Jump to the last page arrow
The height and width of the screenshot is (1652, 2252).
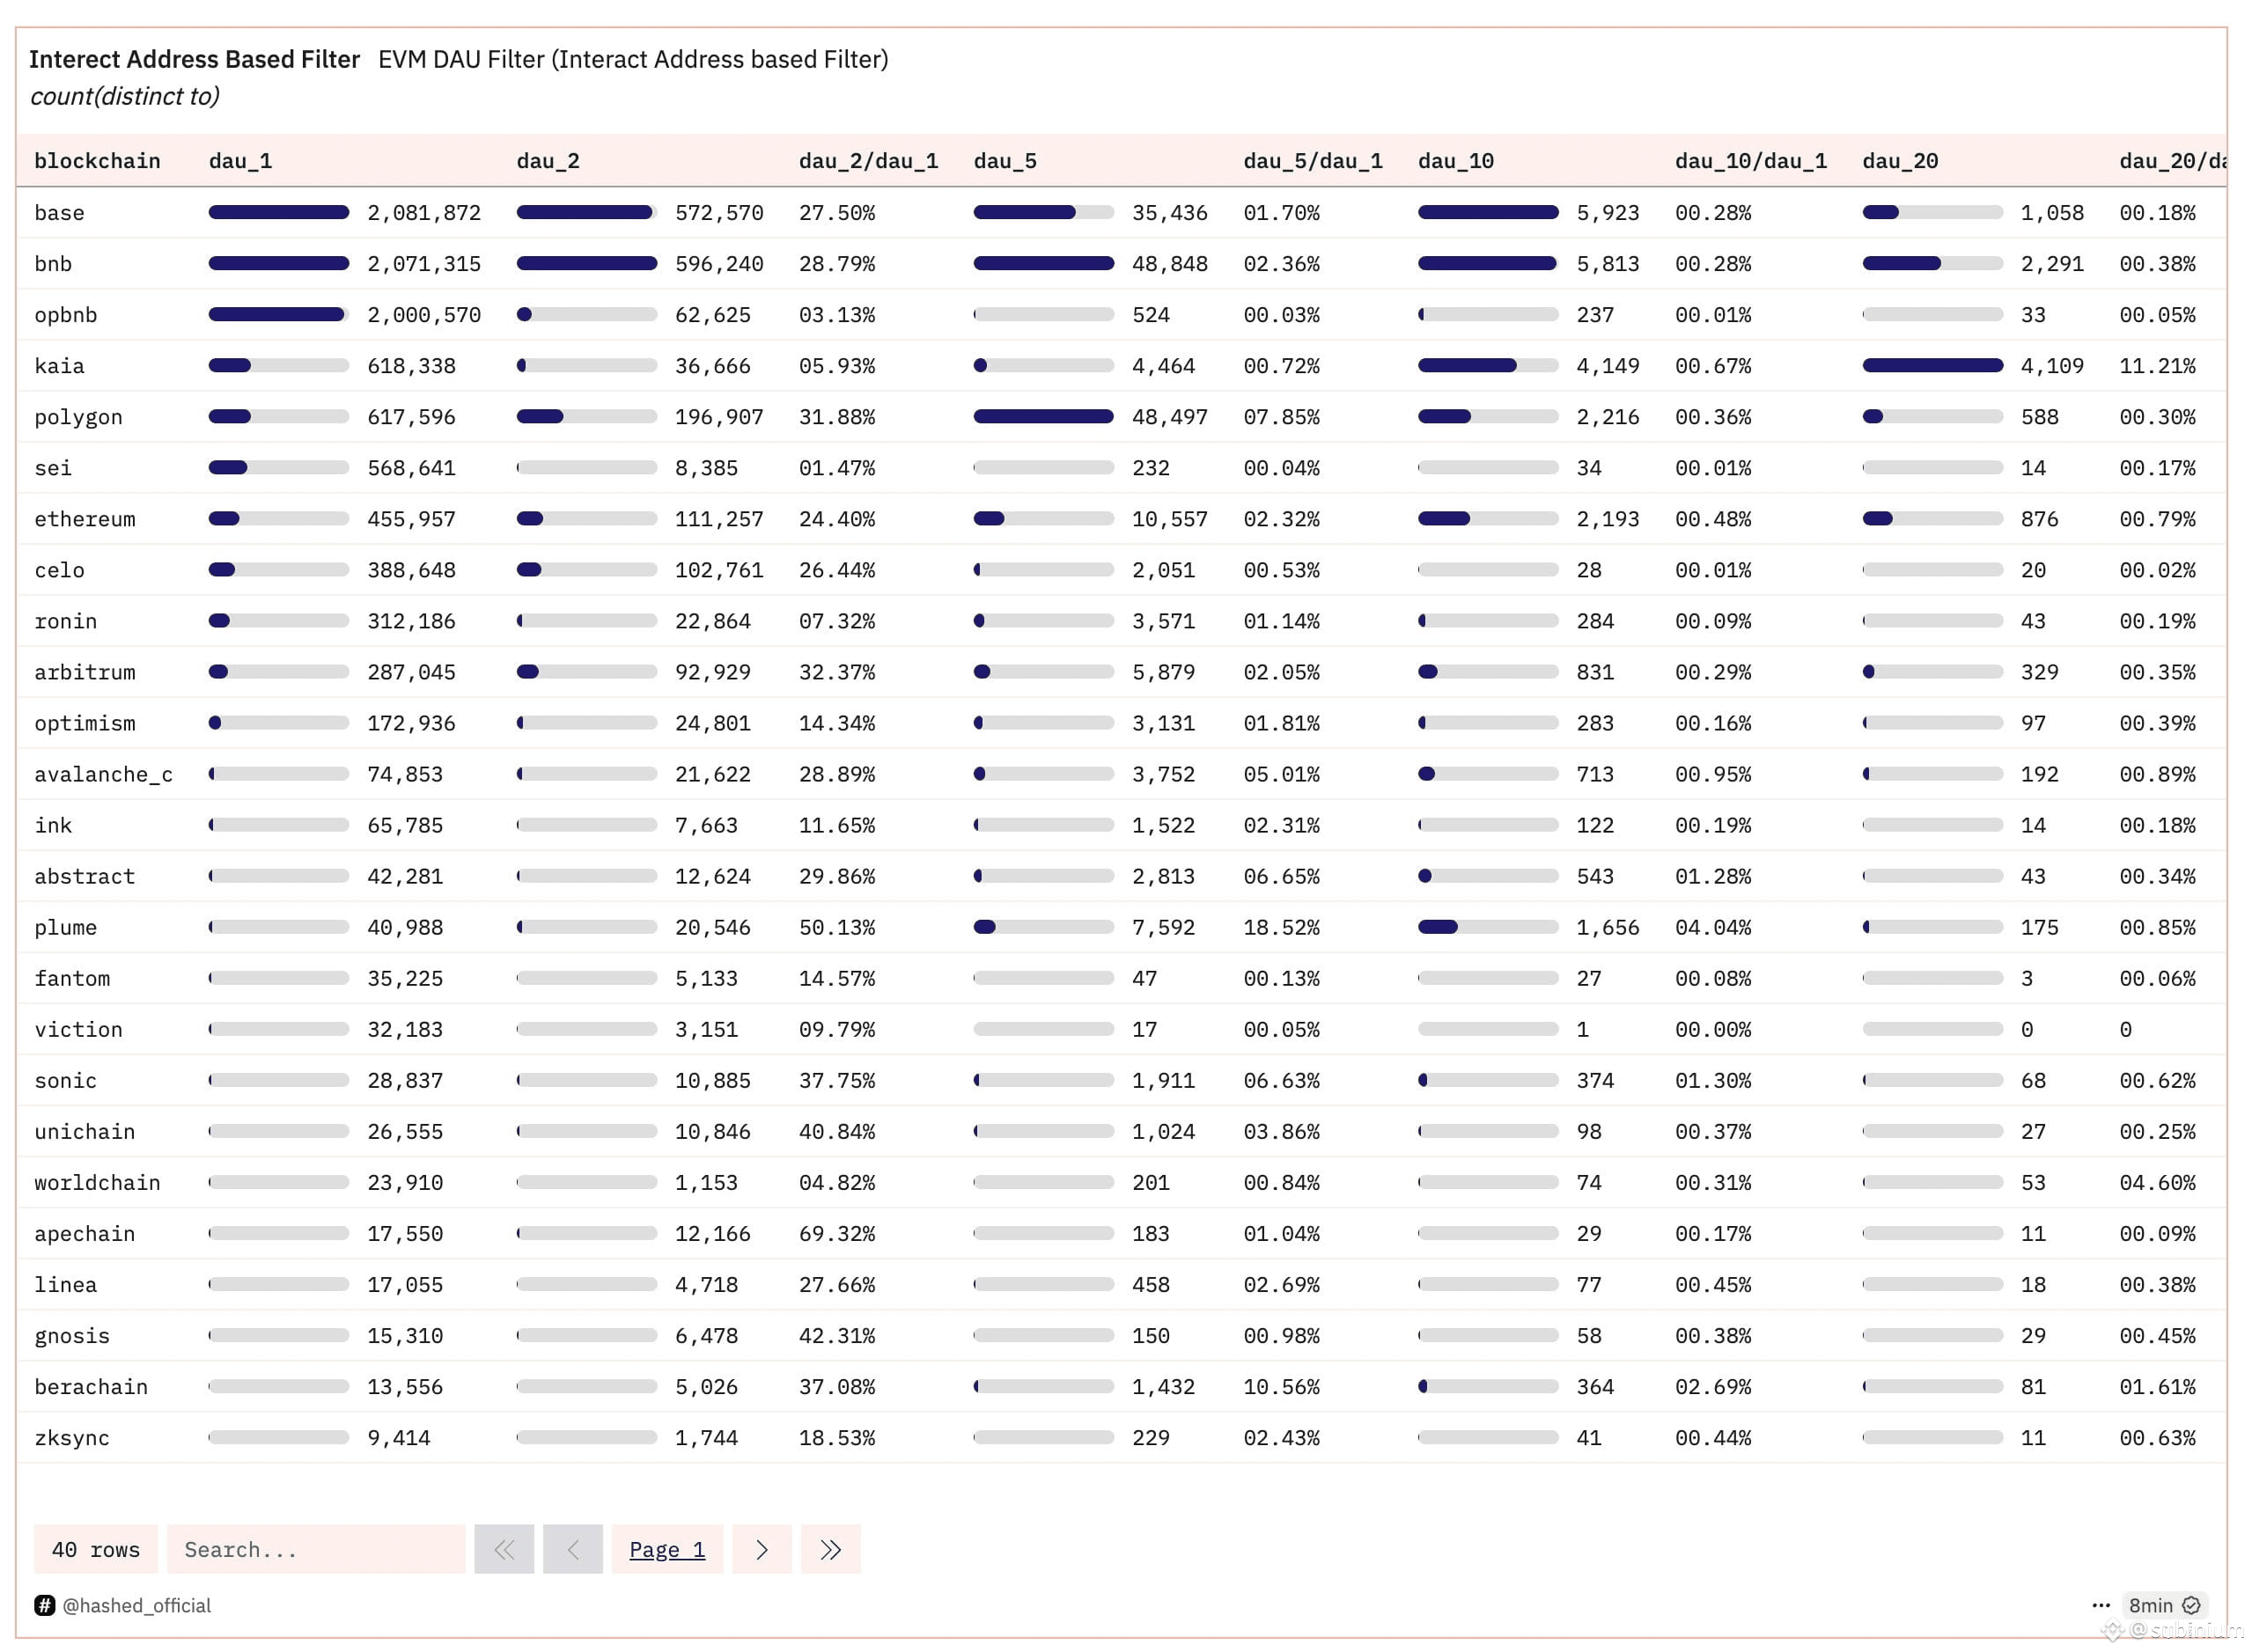[x=831, y=1549]
